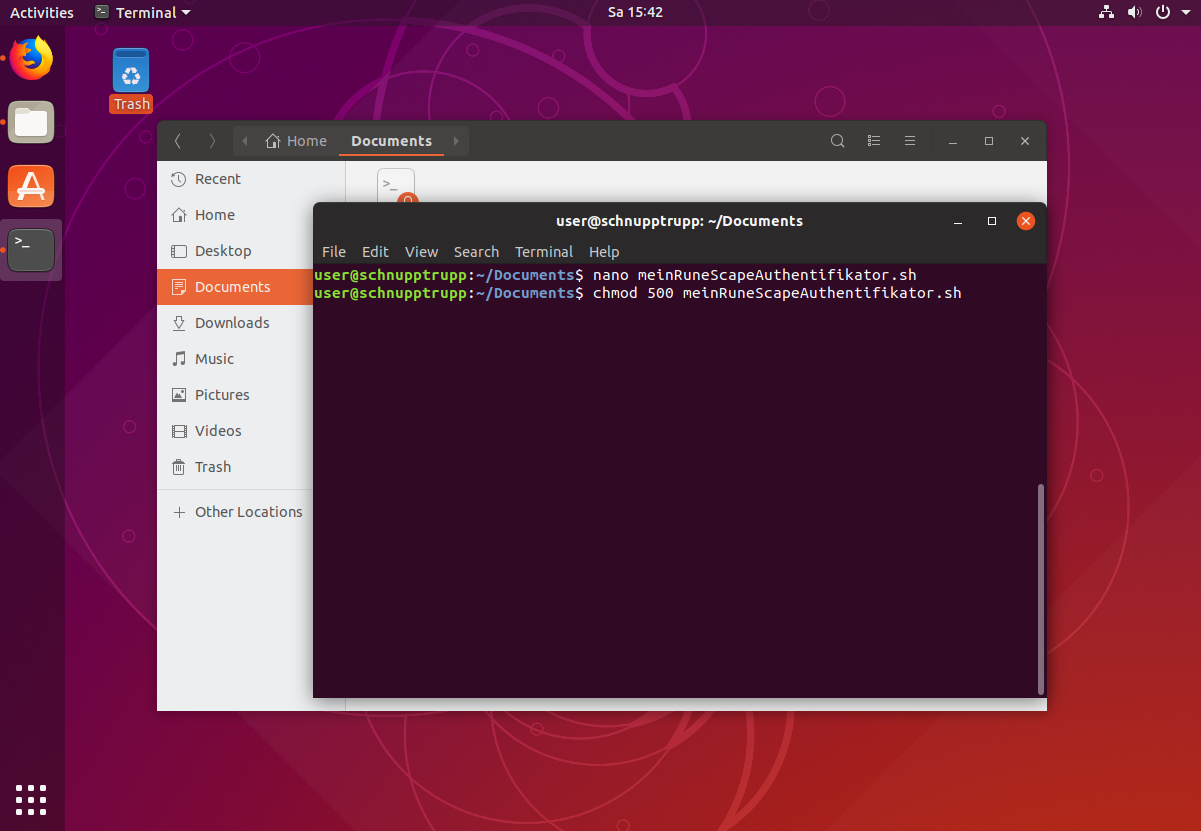Click the clock showing Sa 15:42
This screenshot has width=1201, height=831.
635,12
